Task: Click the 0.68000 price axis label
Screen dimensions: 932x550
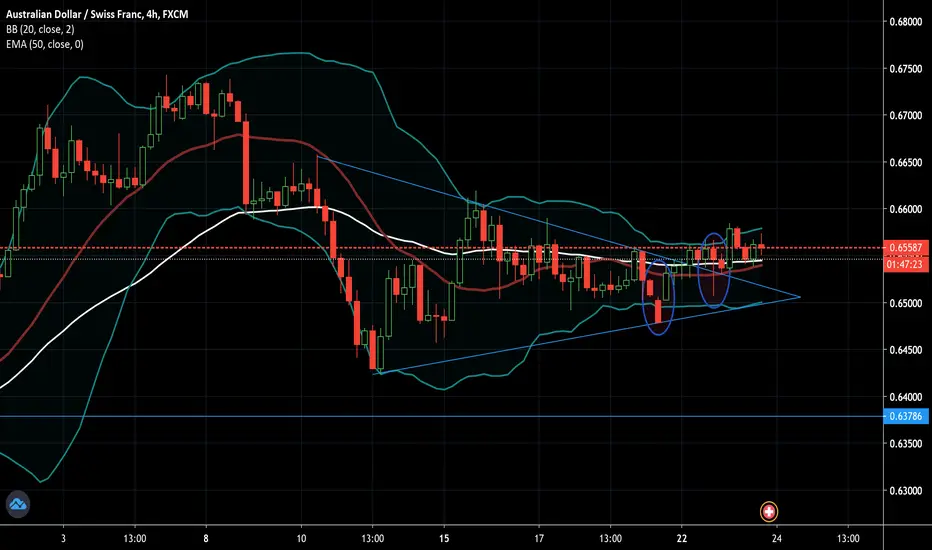Action: (906, 22)
